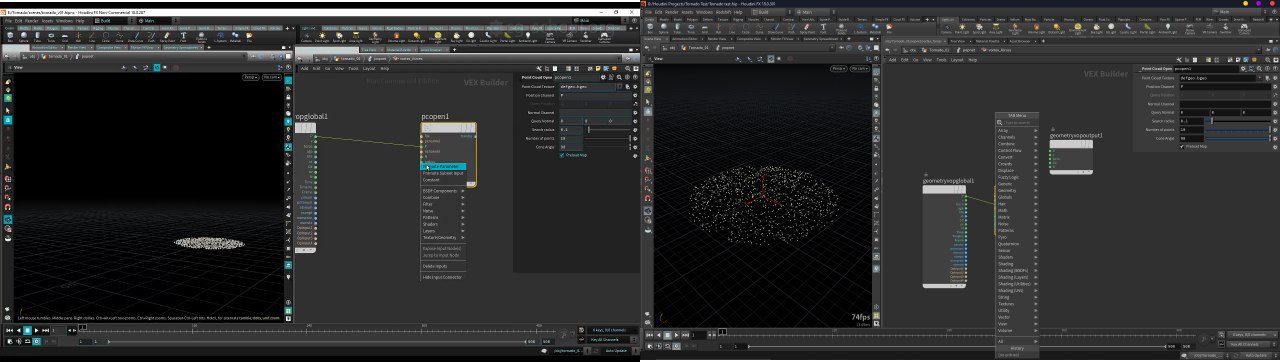
Task: Select Environment Light tool in left window
Action: tap(438, 36)
